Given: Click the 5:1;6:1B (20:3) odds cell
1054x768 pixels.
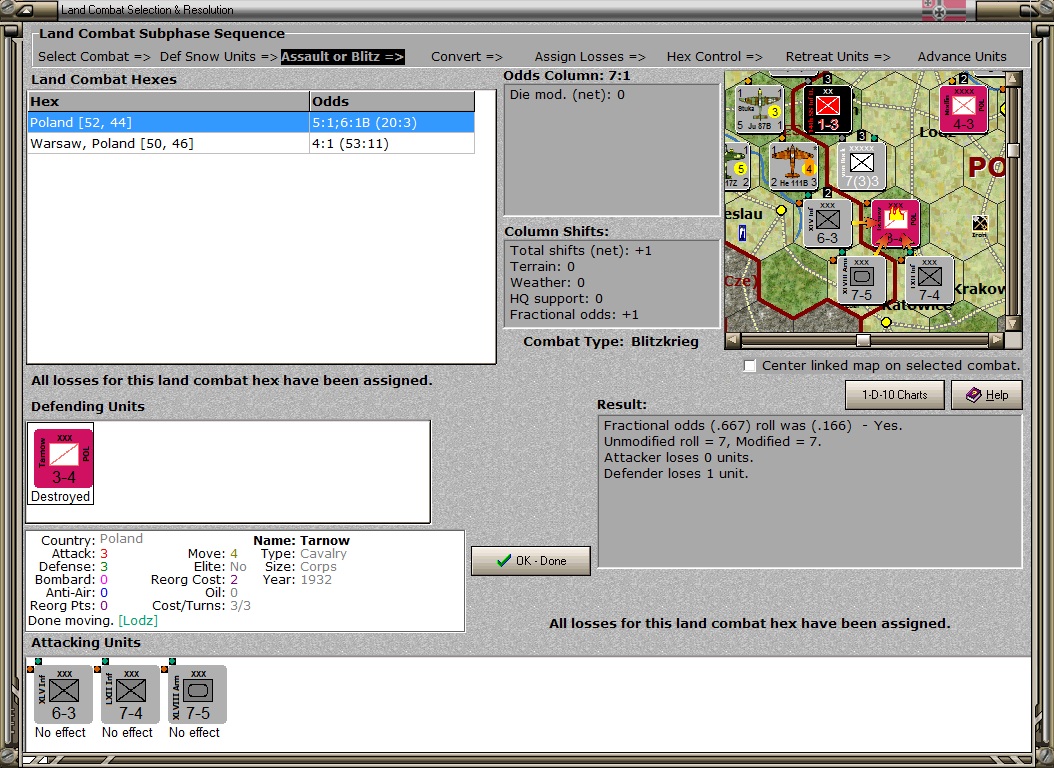Looking at the screenshot, I should (392, 122).
